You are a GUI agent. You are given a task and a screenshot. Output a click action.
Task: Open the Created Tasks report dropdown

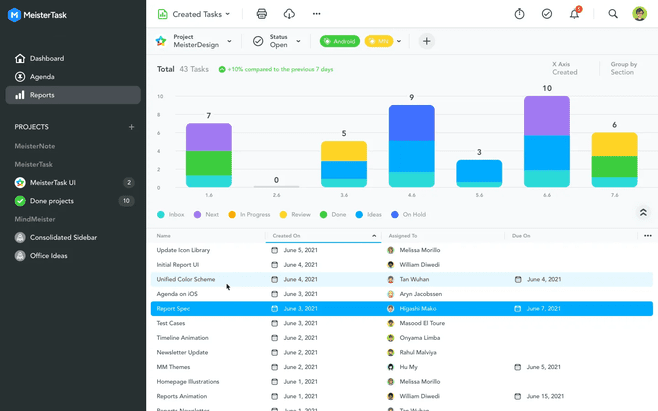point(194,14)
